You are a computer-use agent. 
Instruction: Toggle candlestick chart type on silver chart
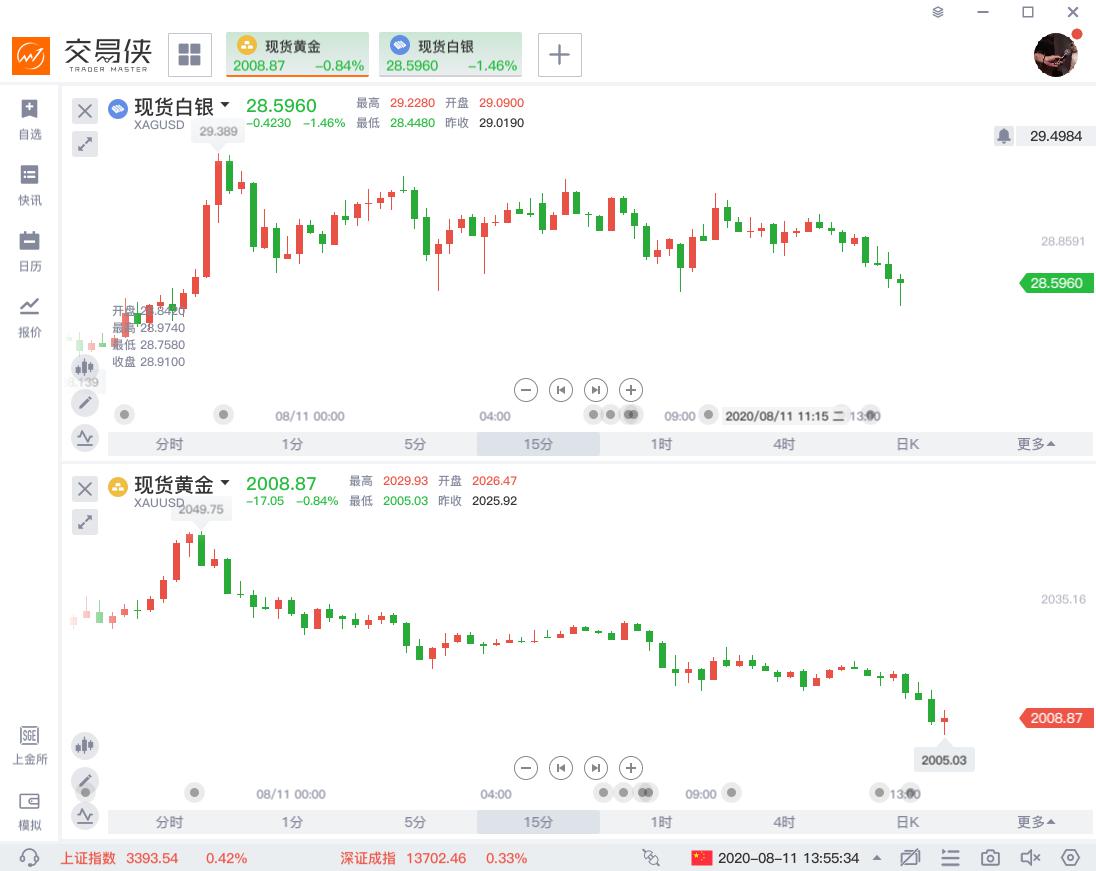85,368
